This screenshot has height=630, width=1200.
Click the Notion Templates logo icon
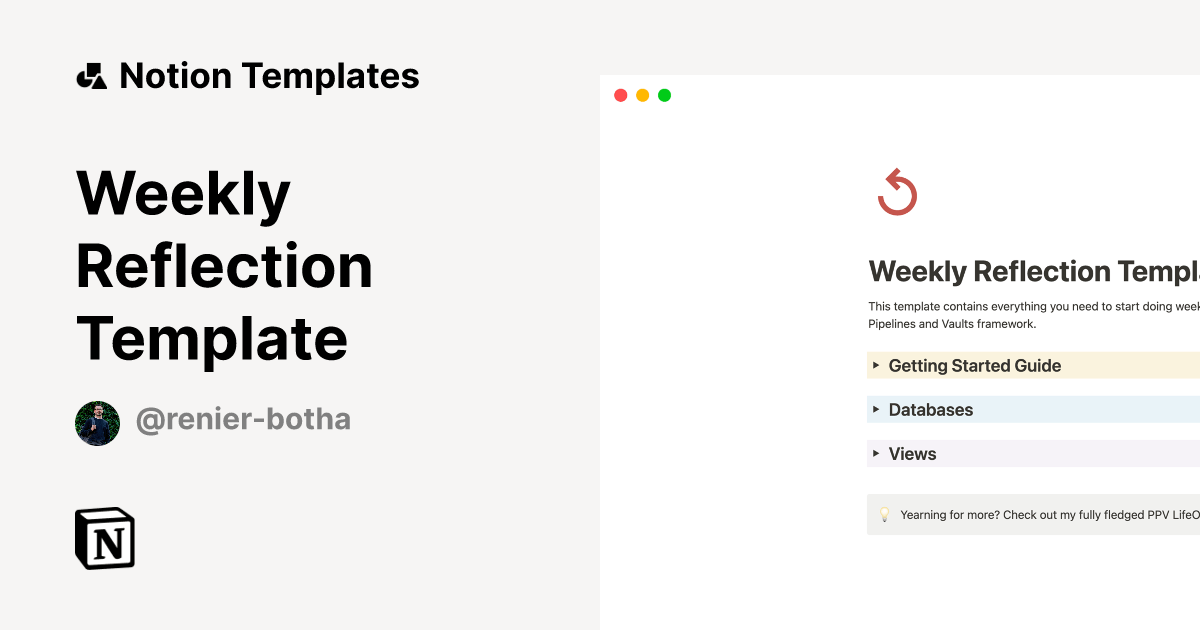(x=91, y=74)
